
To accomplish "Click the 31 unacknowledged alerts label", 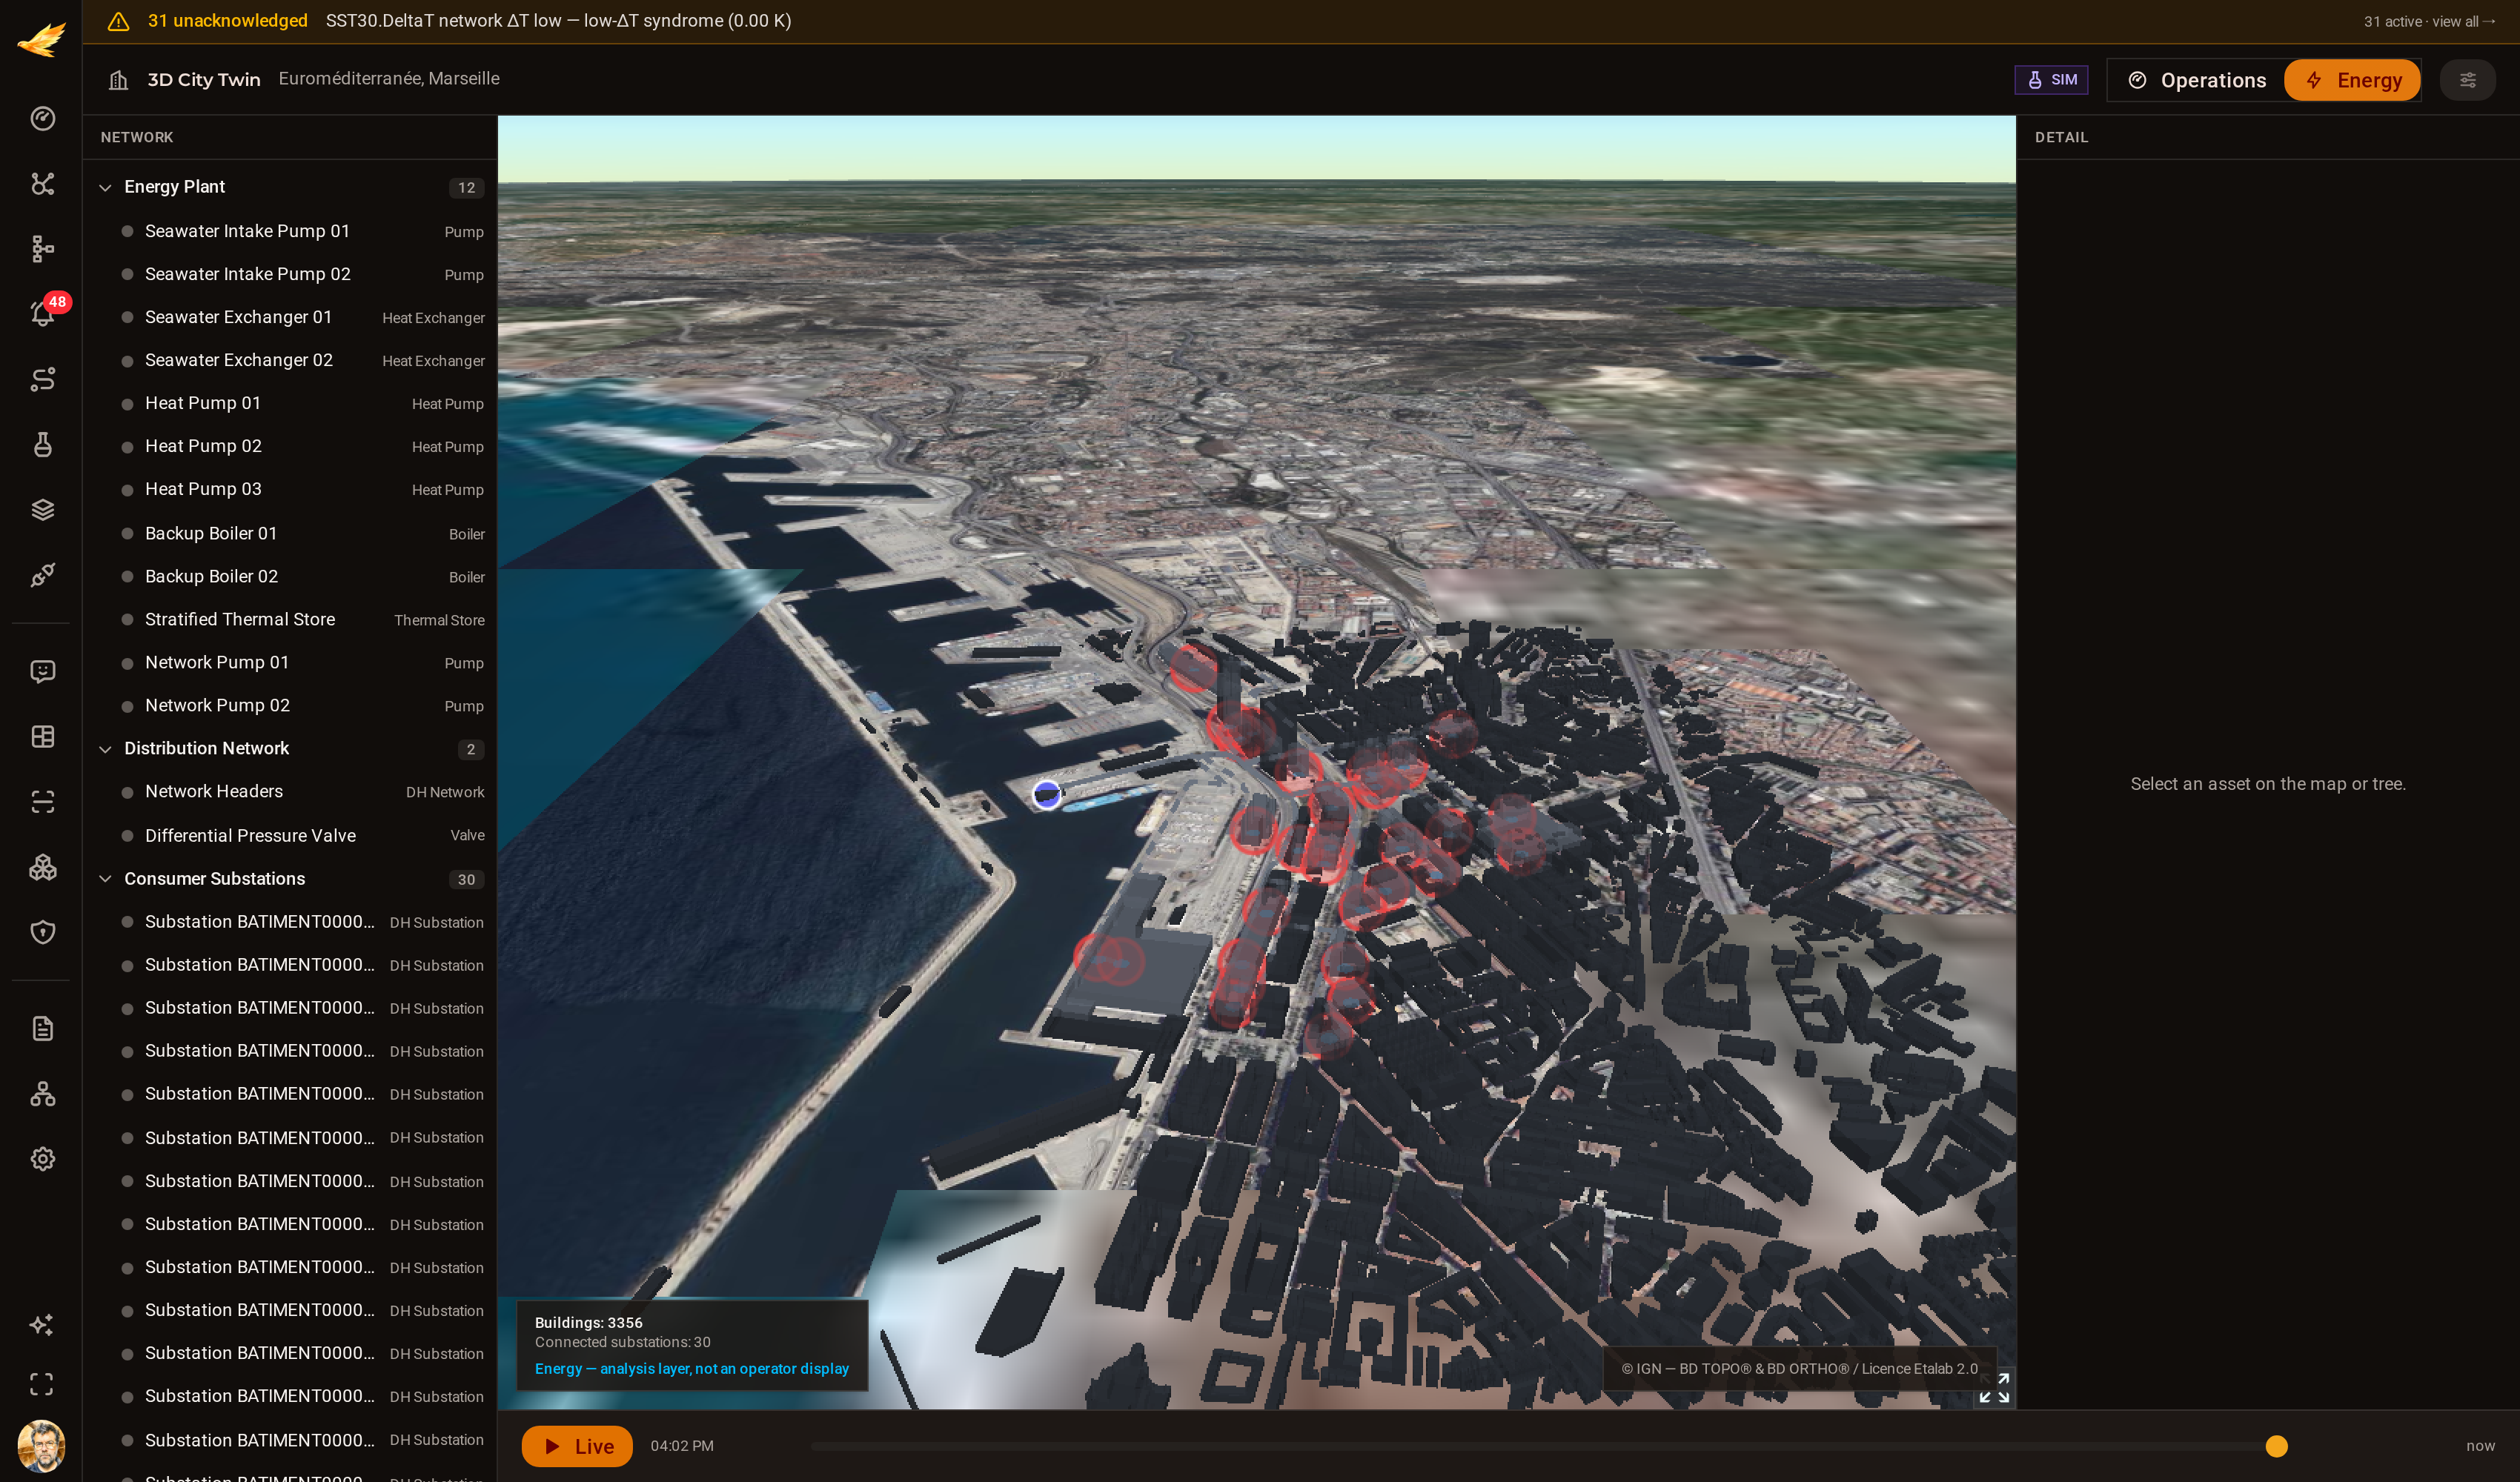I will coord(227,21).
